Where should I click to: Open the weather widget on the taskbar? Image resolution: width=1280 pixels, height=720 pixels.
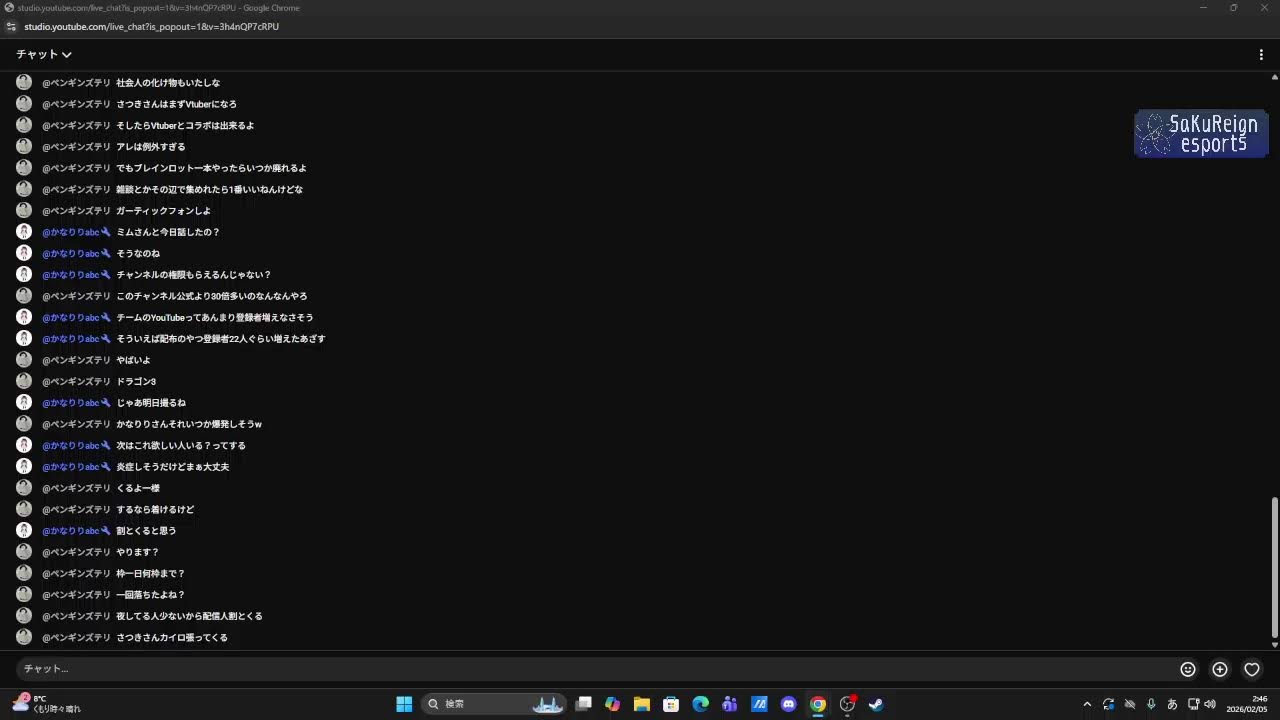point(46,704)
